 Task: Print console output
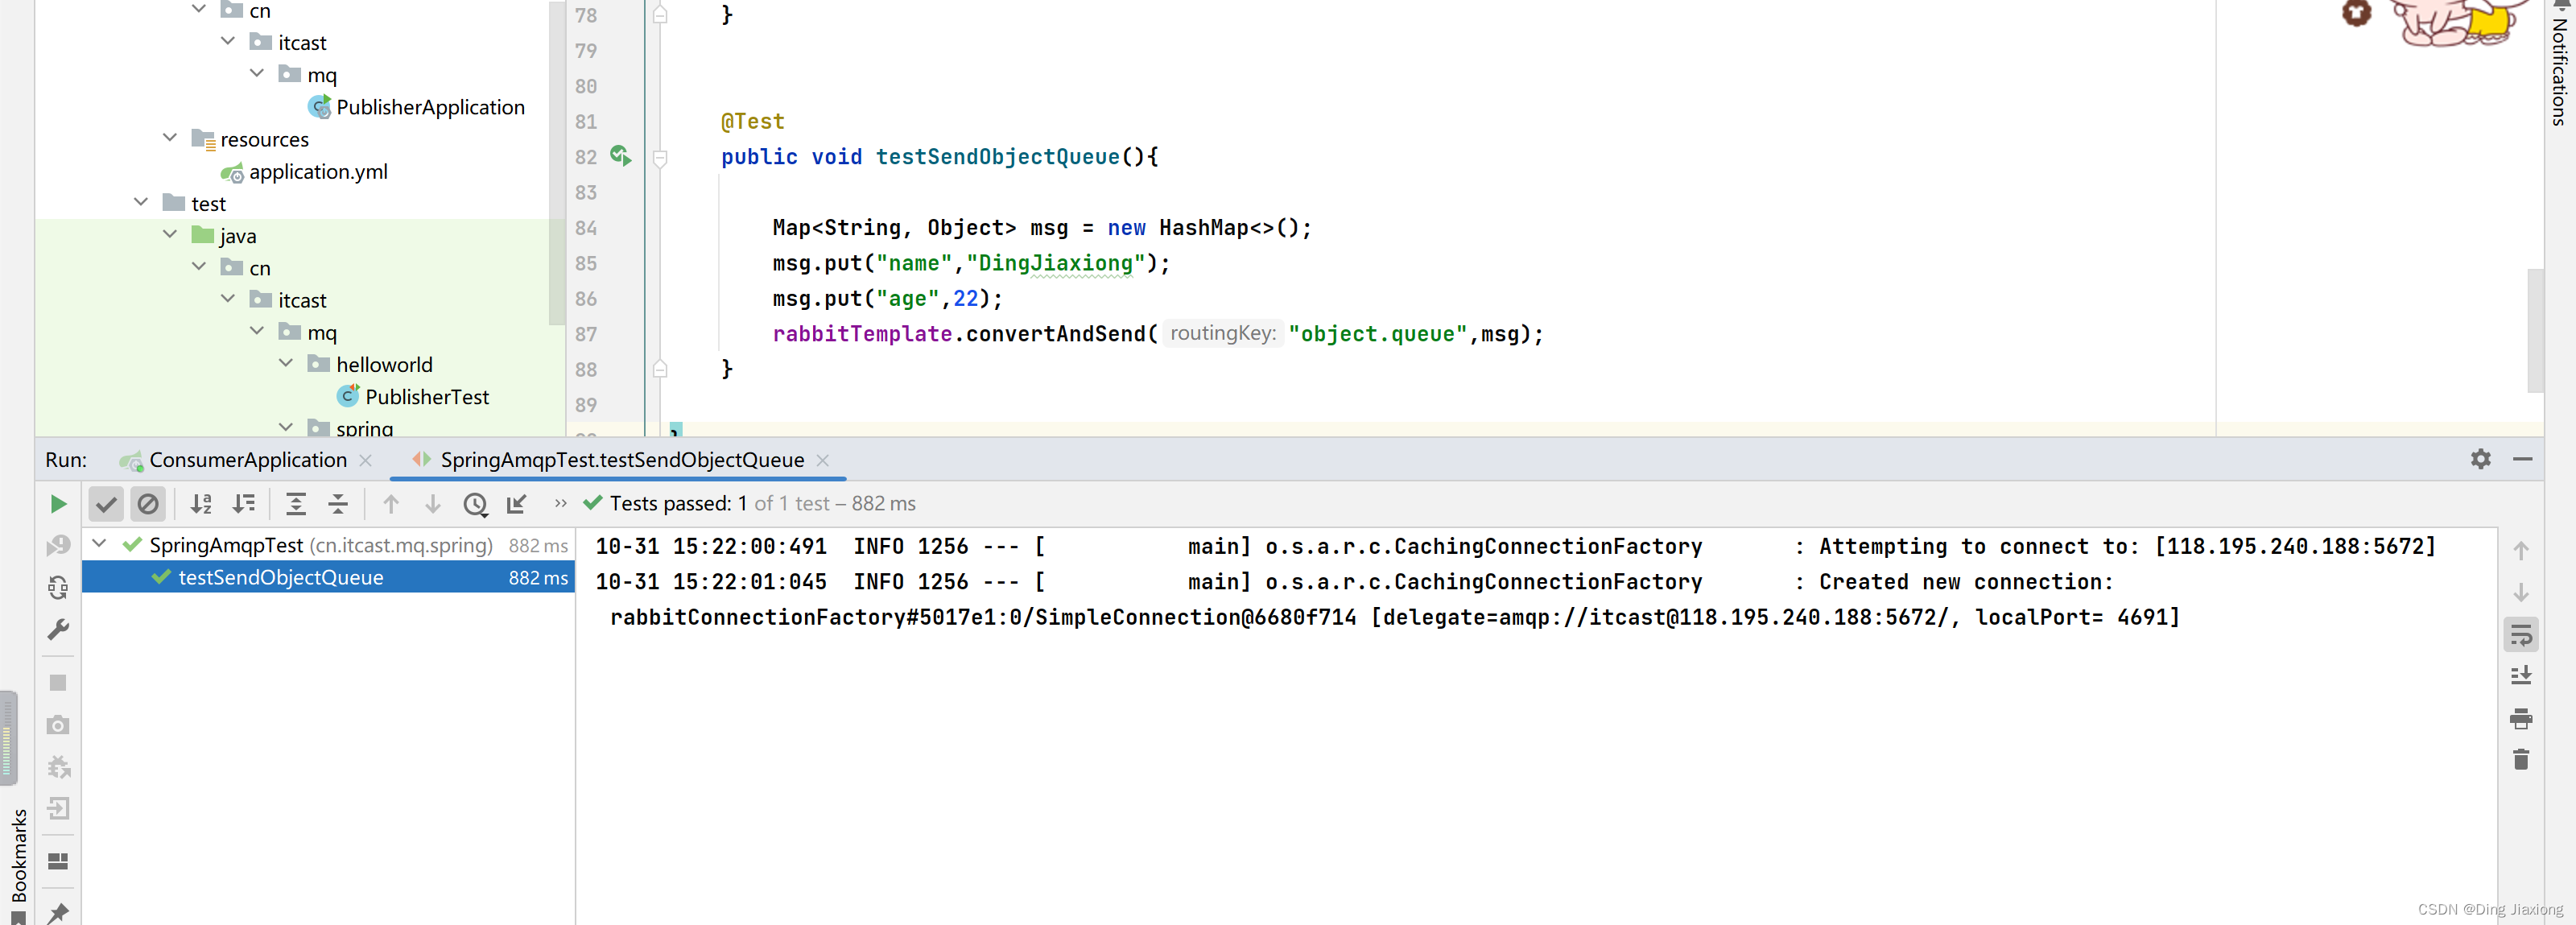click(2521, 719)
